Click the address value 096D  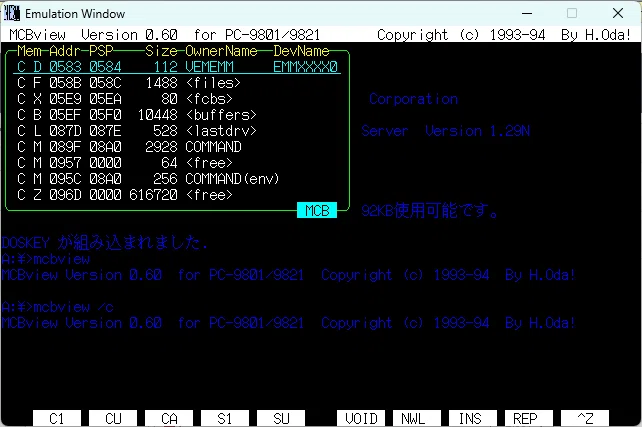65,194
